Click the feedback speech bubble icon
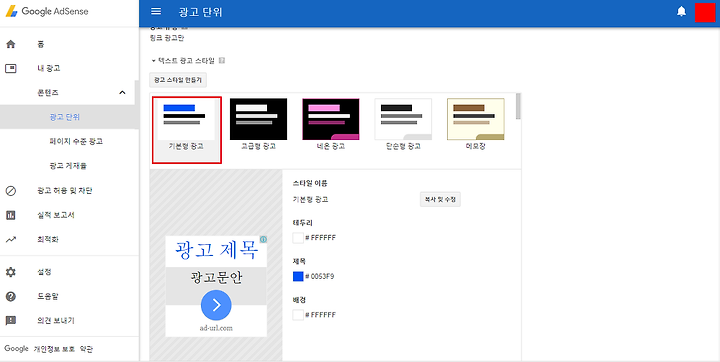The height and width of the screenshot is (362, 720). pos(11,321)
